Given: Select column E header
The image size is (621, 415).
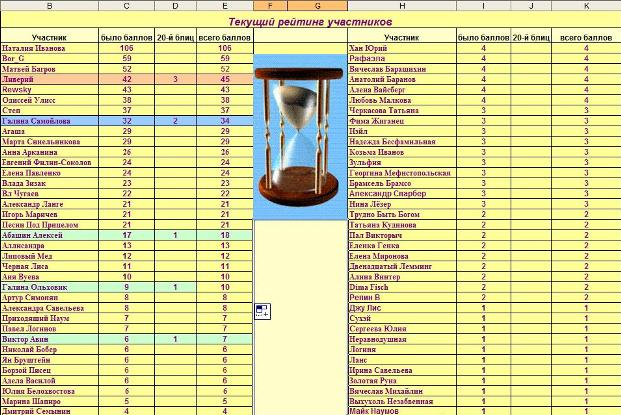Looking at the screenshot, I should click(225, 6).
